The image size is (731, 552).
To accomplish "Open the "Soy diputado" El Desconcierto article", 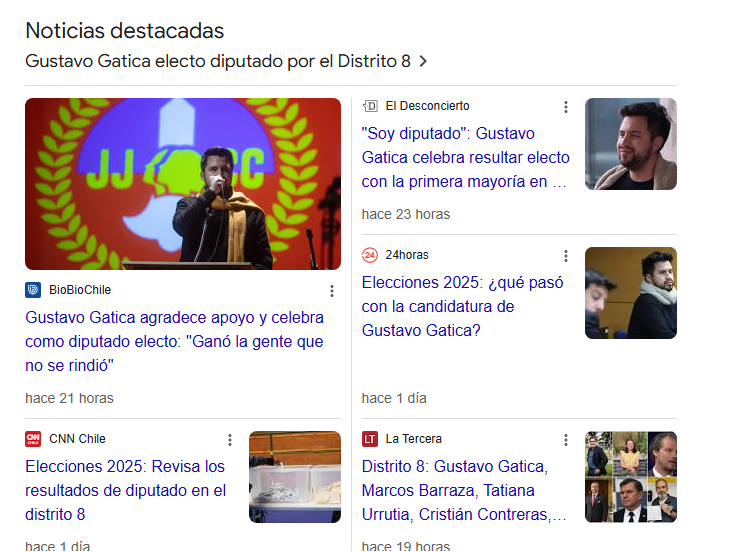I will coord(465,157).
